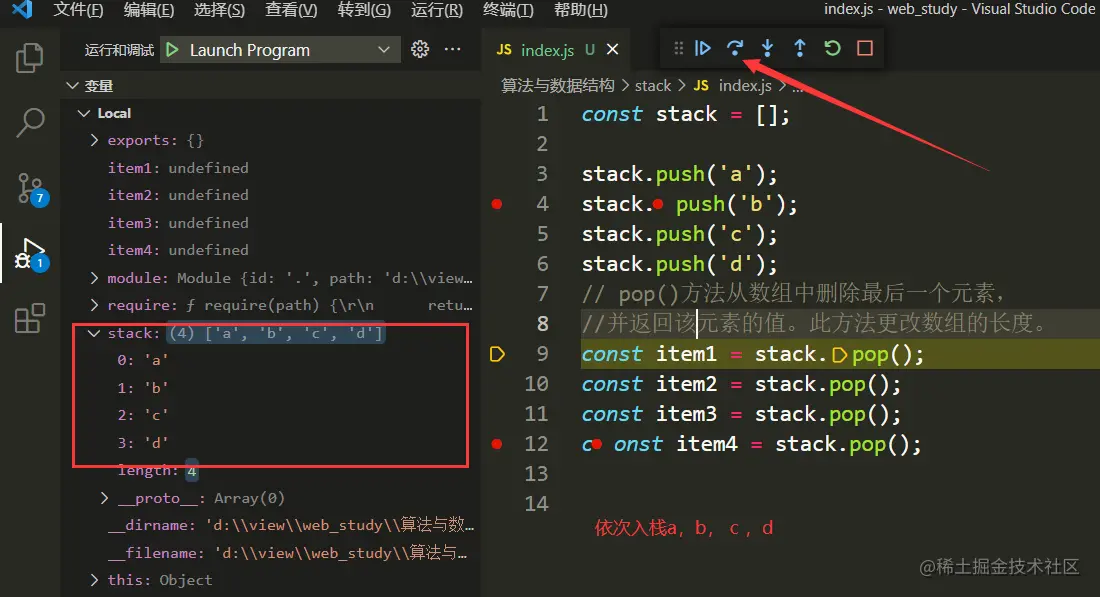Step over the current line

[x=735, y=48]
